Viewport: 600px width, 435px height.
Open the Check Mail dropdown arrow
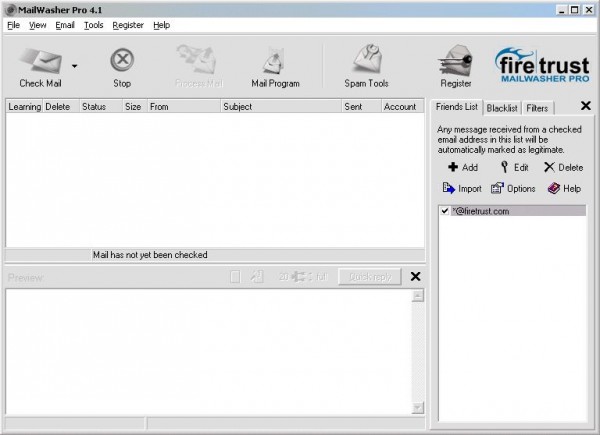[75, 66]
